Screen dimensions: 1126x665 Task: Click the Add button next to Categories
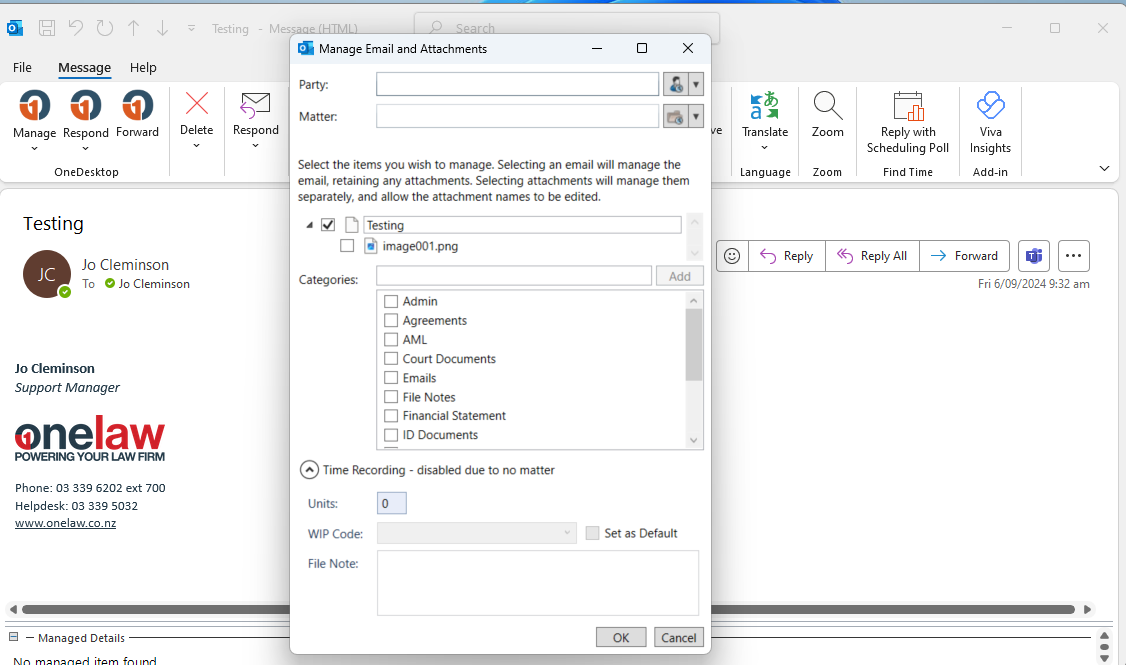(x=680, y=275)
